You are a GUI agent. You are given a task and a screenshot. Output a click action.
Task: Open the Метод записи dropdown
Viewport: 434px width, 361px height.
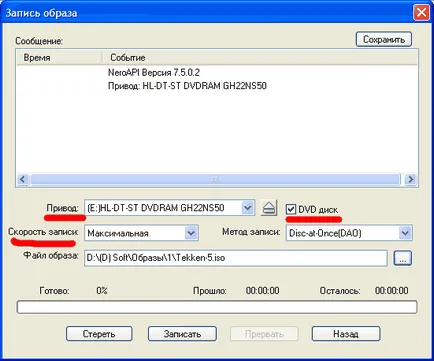click(405, 233)
